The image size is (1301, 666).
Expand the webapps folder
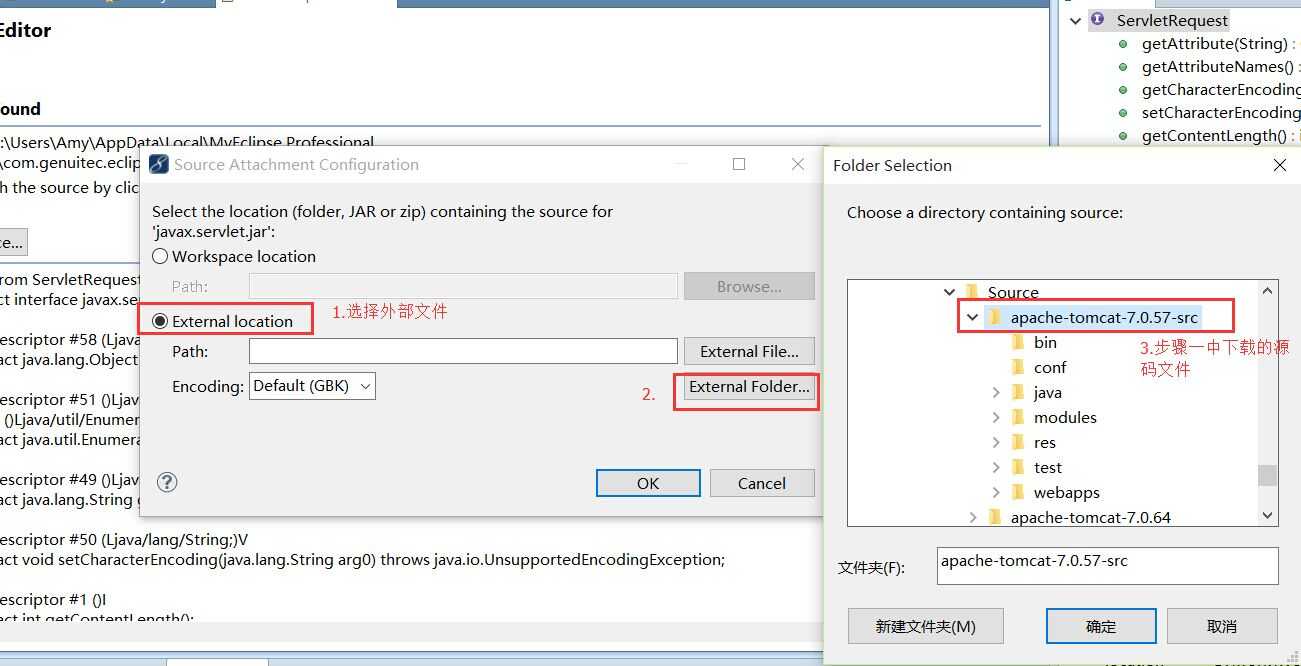coord(996,492)
